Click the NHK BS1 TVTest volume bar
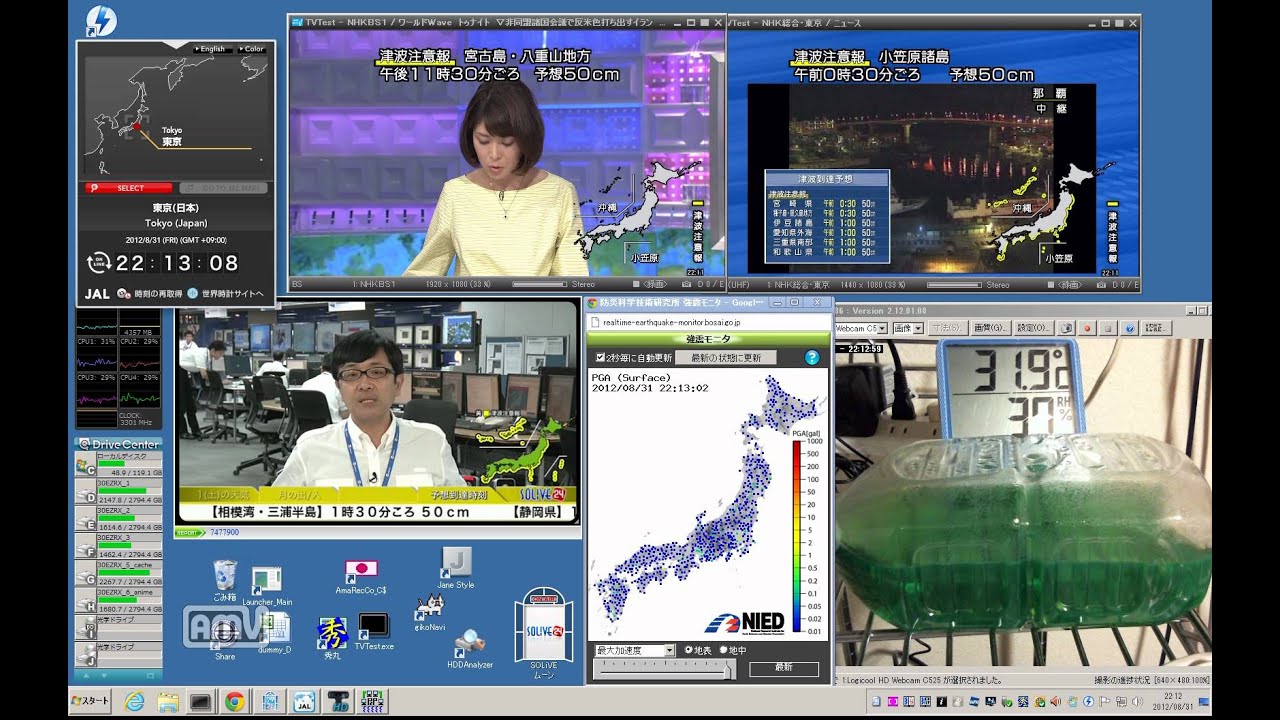The image size is (1280, 720). pos(540,285)
